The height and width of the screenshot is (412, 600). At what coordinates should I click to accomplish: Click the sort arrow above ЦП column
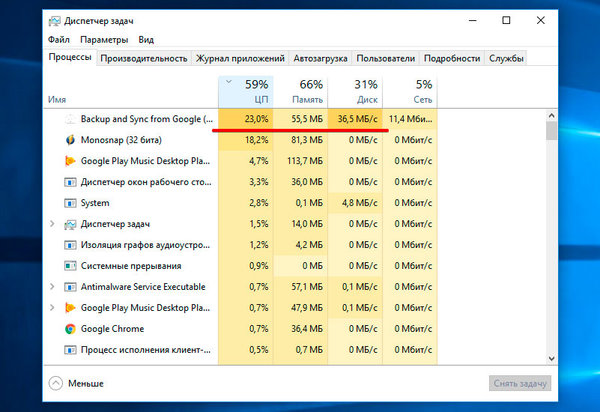[229, 81]
